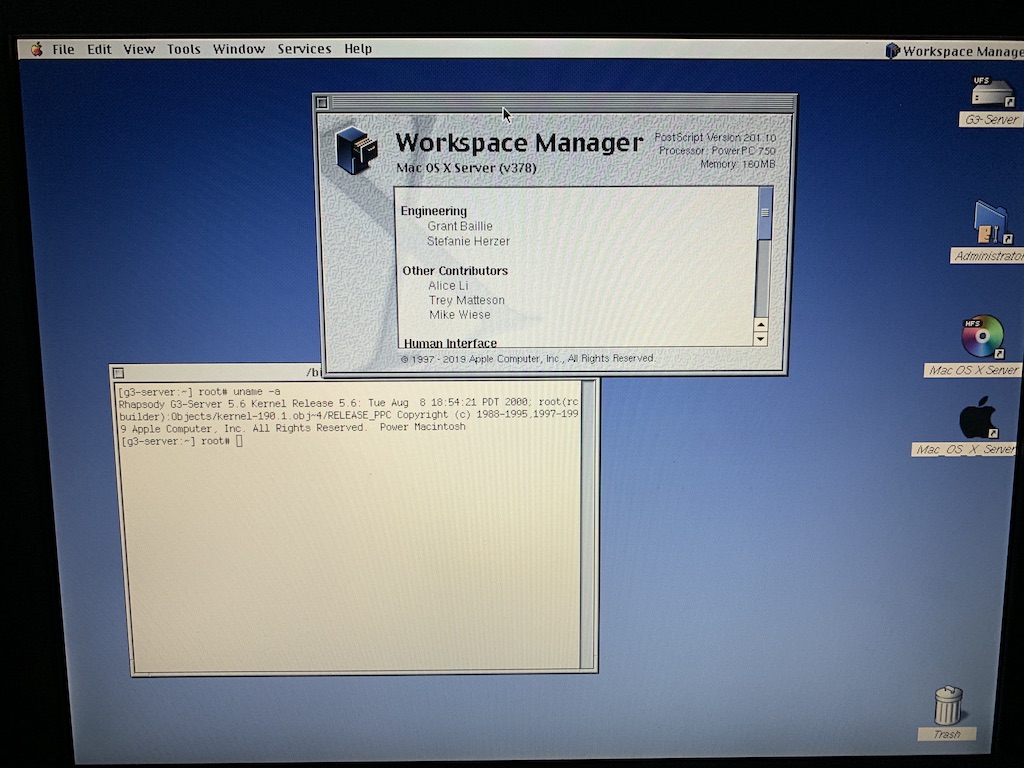Screen dimensions: 1024x768
Task: Open the File menu
Action: (63, 49)
